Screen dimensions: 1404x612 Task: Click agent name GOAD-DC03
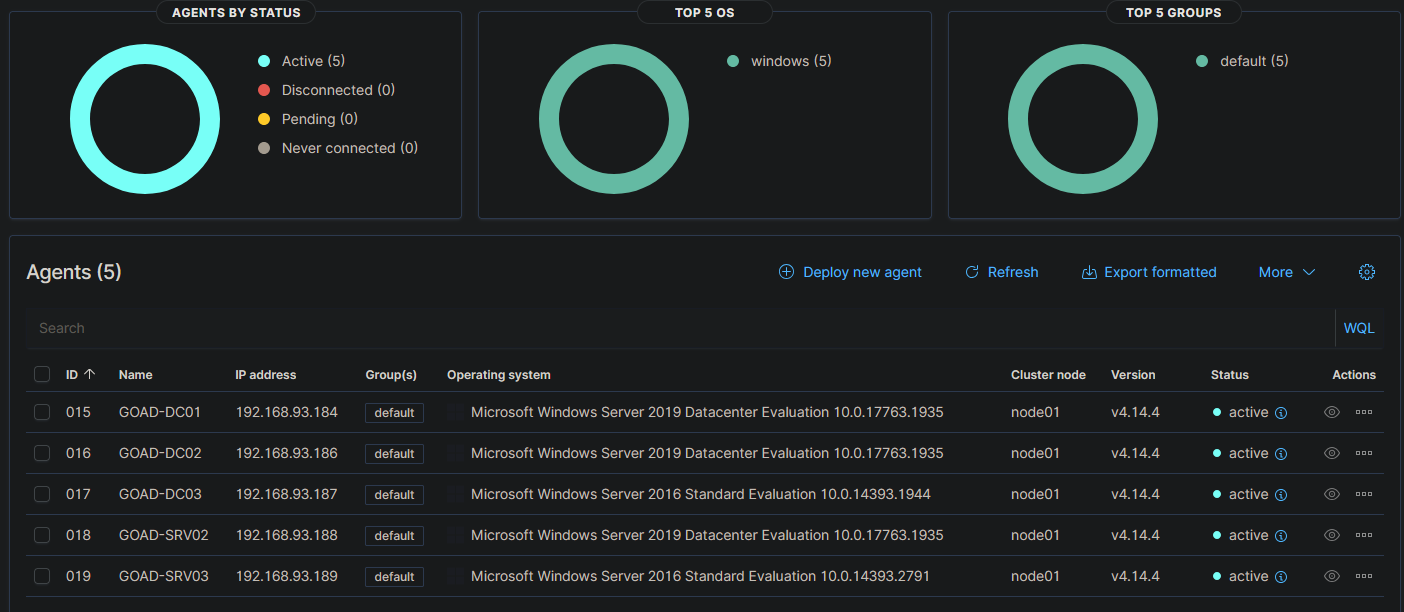pyautogui.click(x=160, y=494)
